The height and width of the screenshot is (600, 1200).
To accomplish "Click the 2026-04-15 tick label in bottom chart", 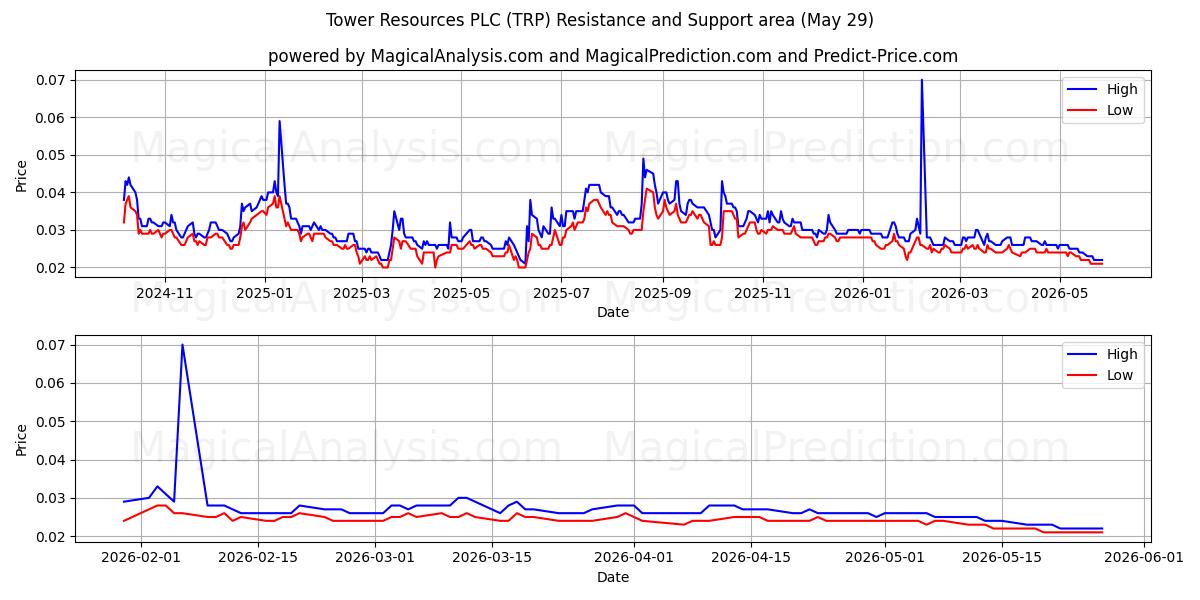I will 751,558.
